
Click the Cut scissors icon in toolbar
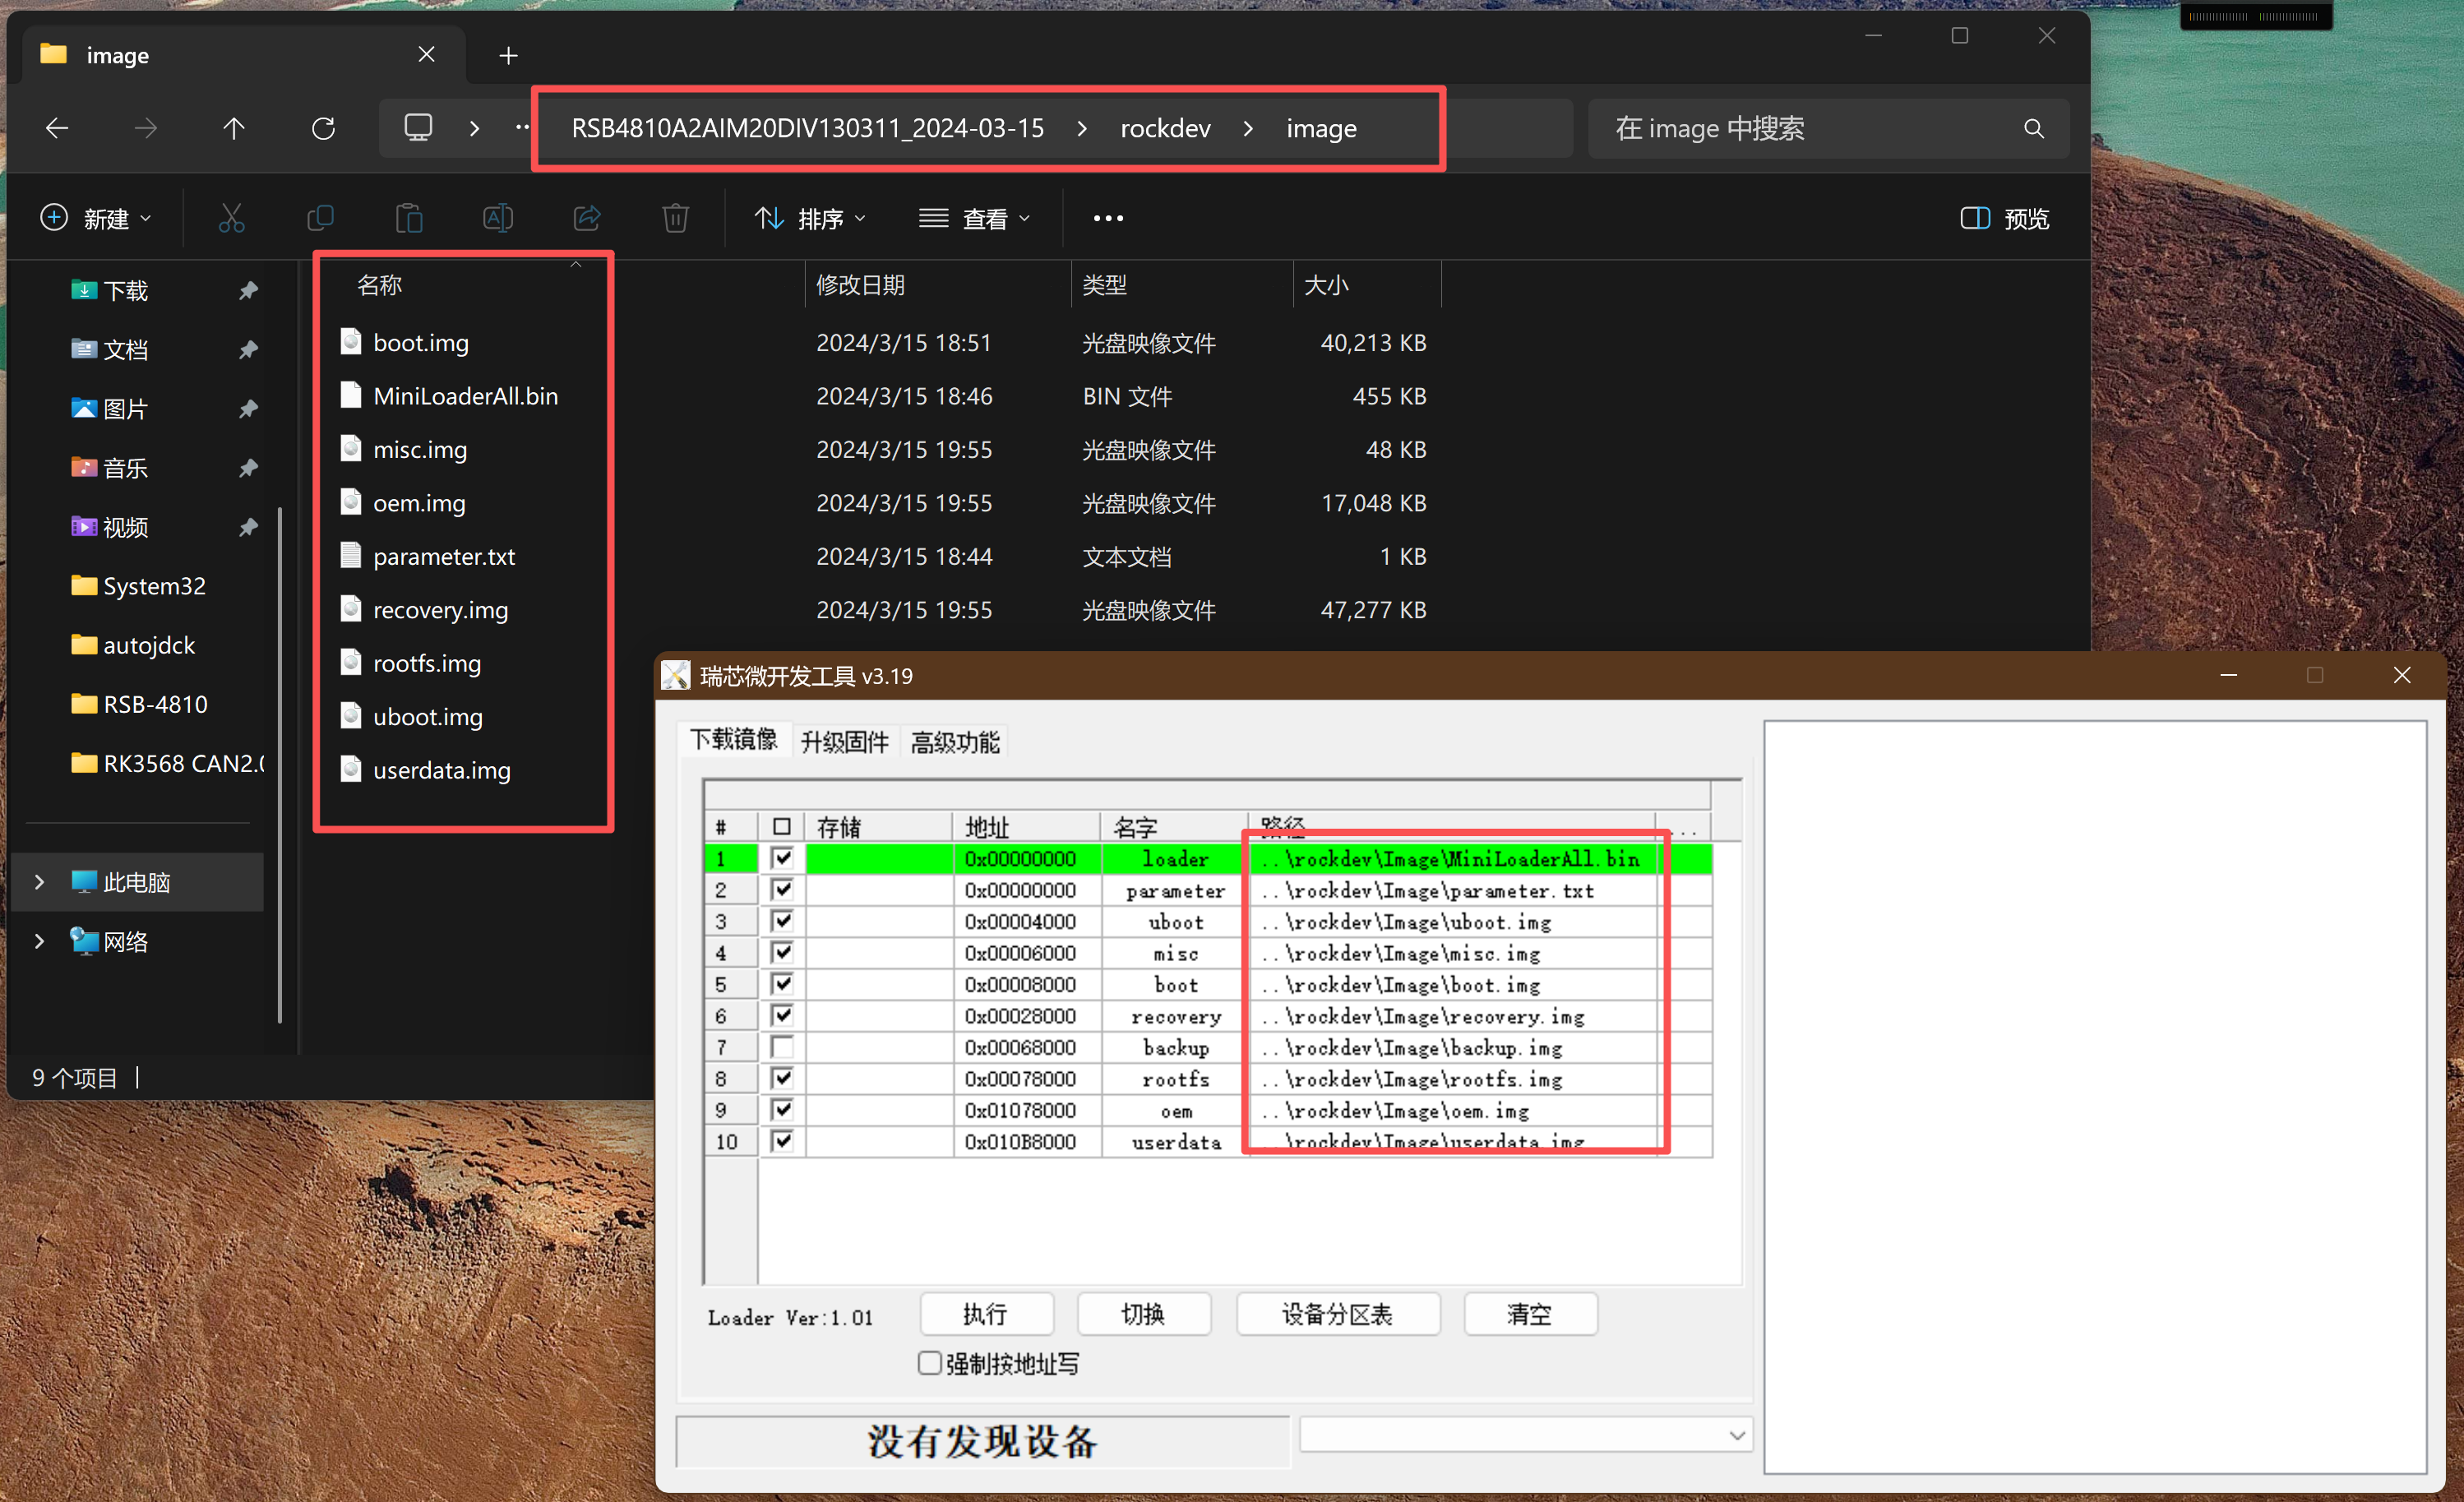231,218
